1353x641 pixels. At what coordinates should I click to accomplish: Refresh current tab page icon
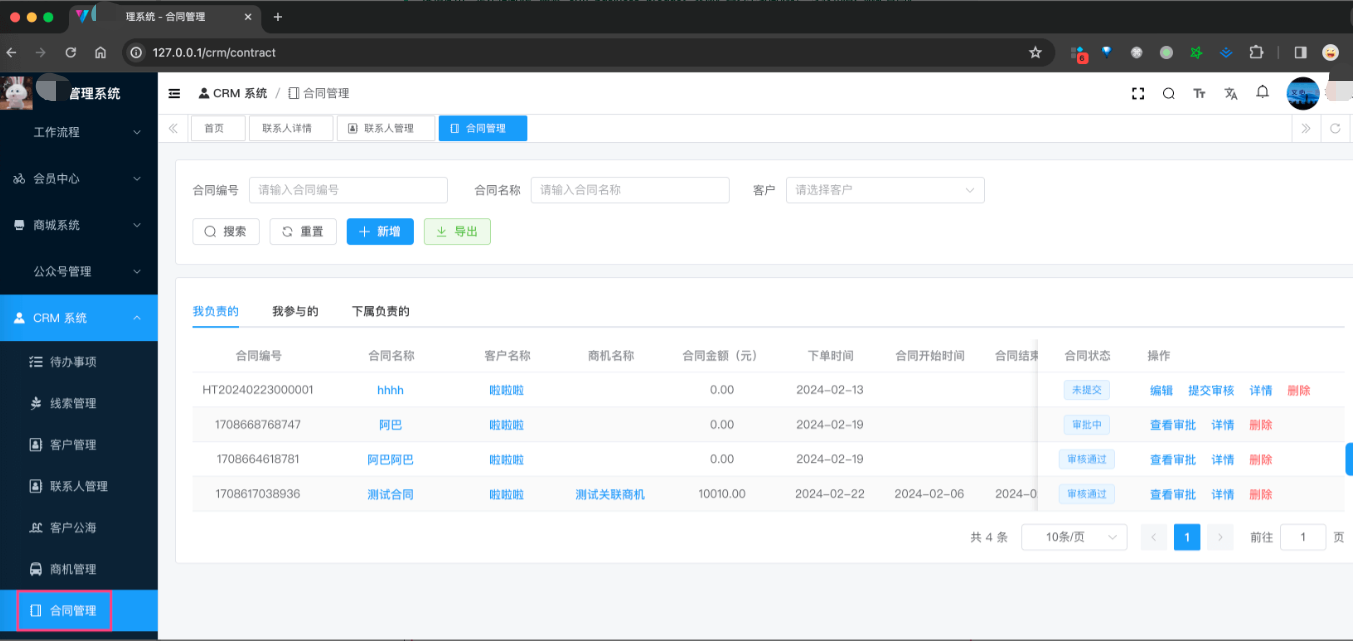pyautogui.click(x=1335, y=128)
